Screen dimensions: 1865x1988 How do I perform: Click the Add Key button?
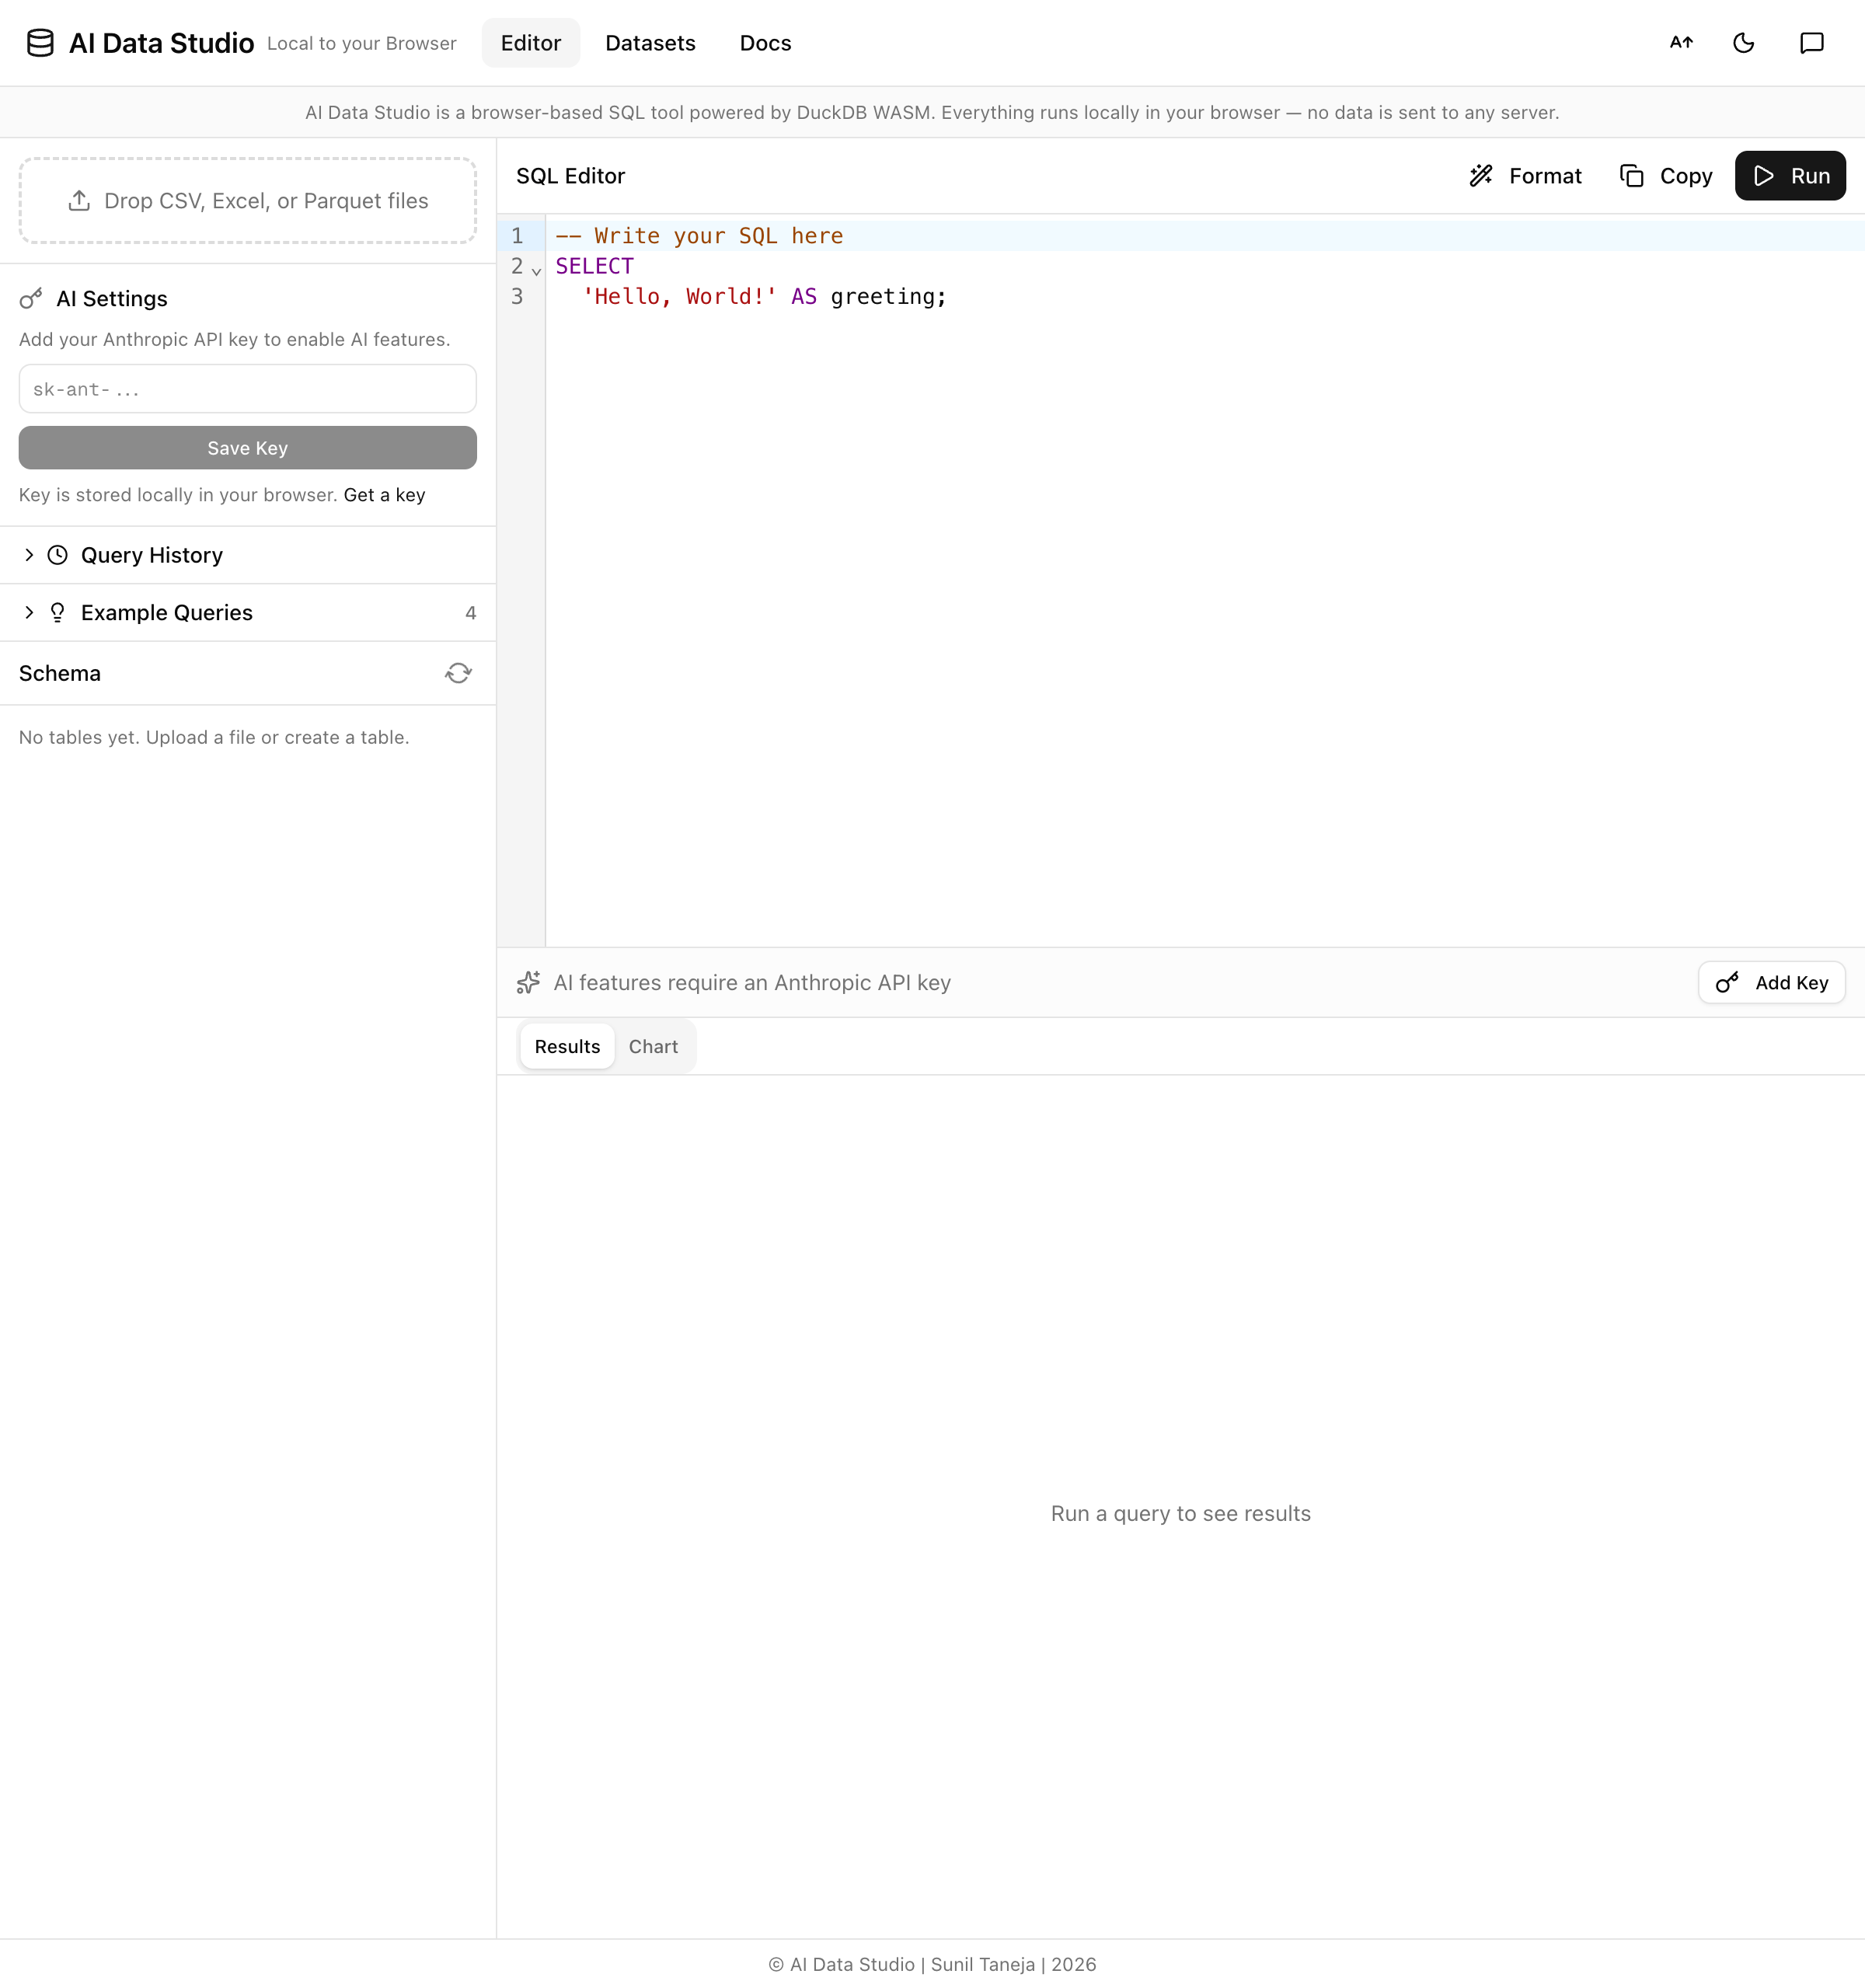[x=1771, y=982]
